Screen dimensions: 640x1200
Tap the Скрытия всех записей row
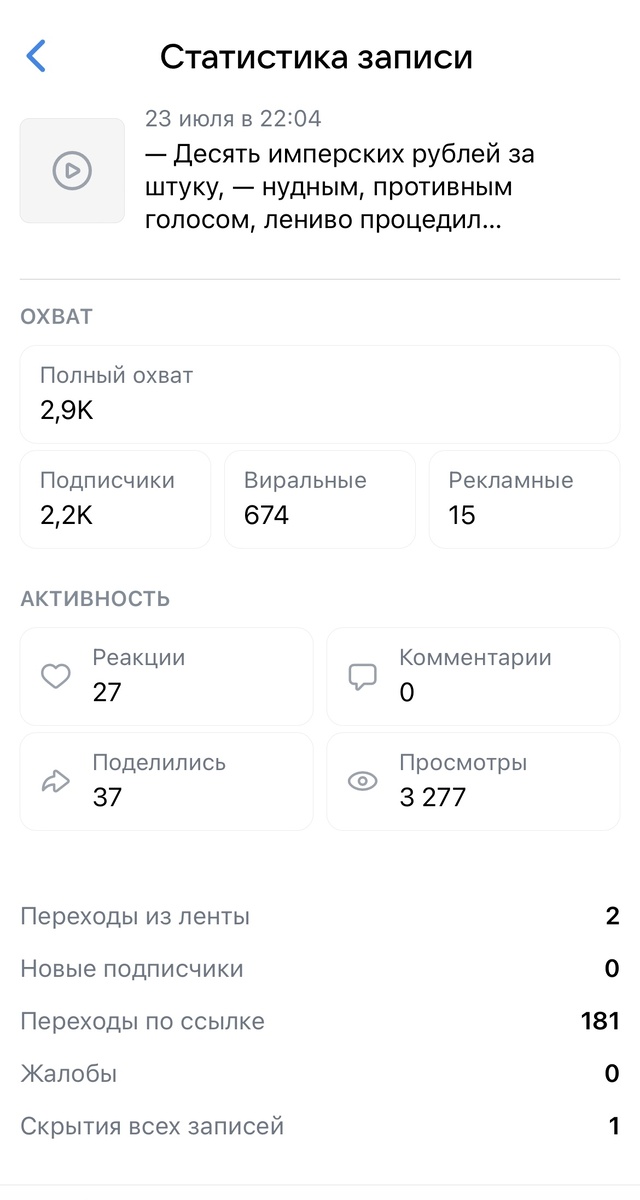click(320, 1126)
